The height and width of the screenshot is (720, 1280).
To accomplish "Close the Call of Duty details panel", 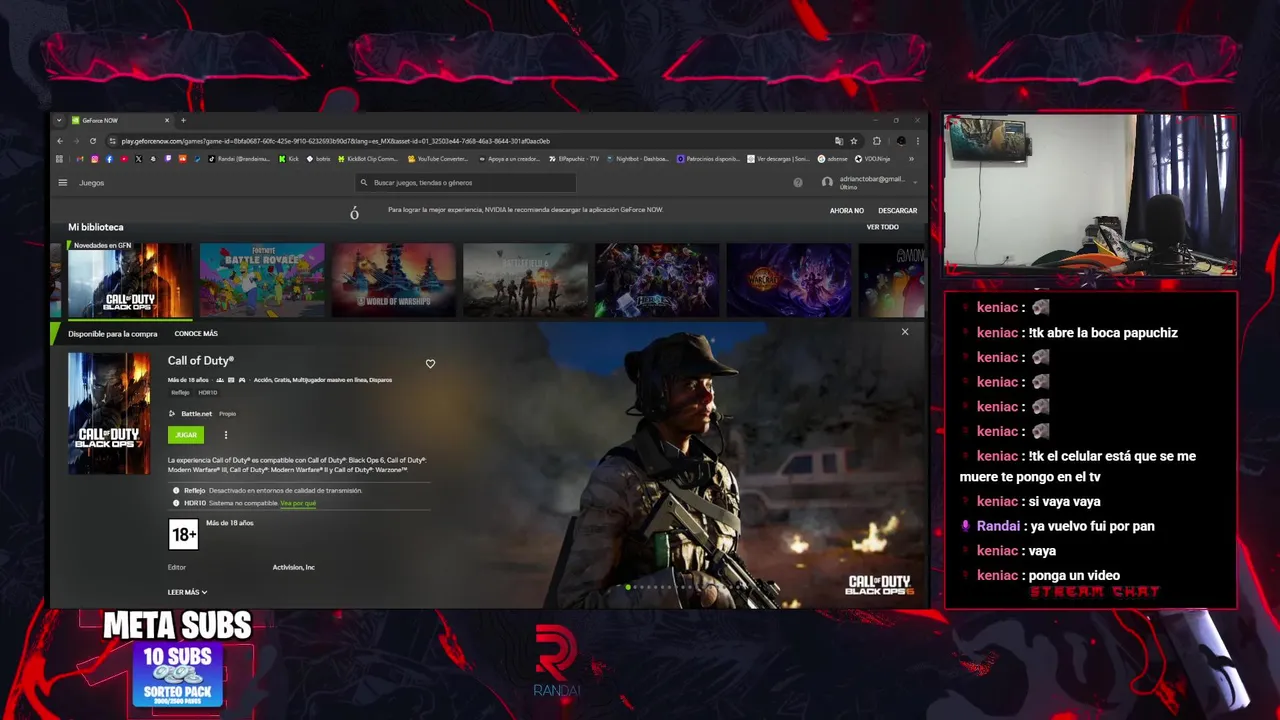I will tap(905, 332).
